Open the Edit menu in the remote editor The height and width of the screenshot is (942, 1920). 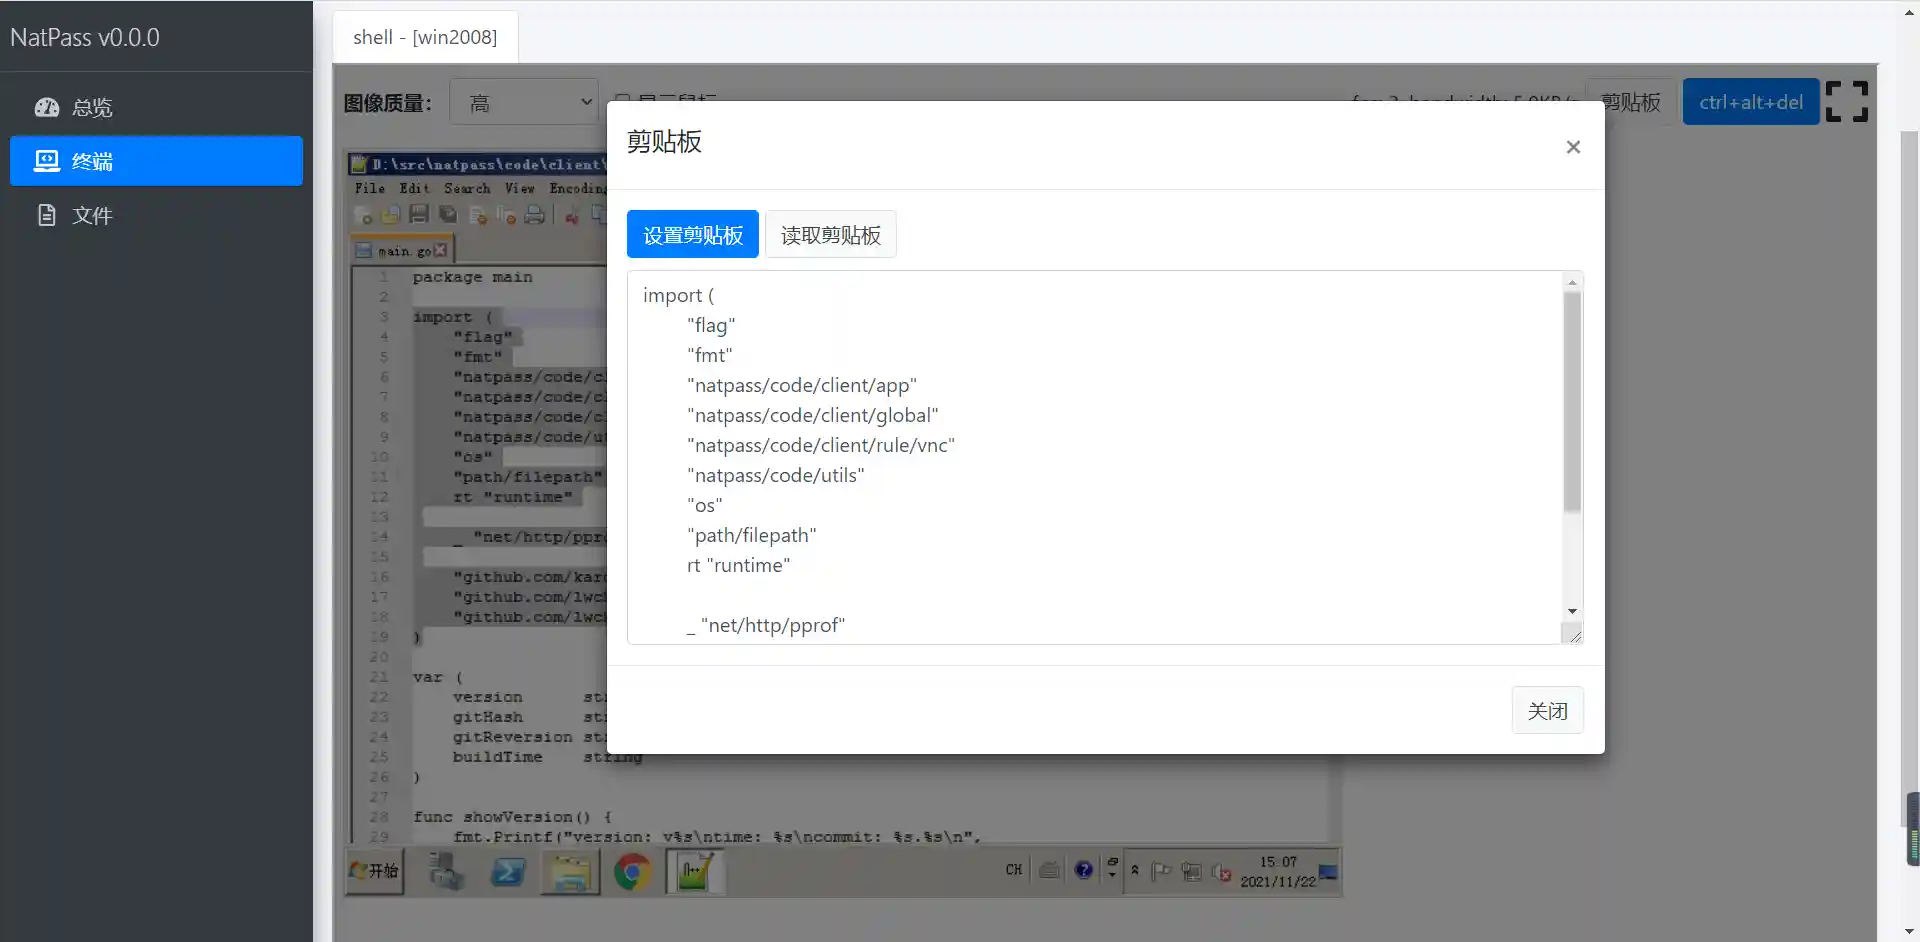click(412, 188)
